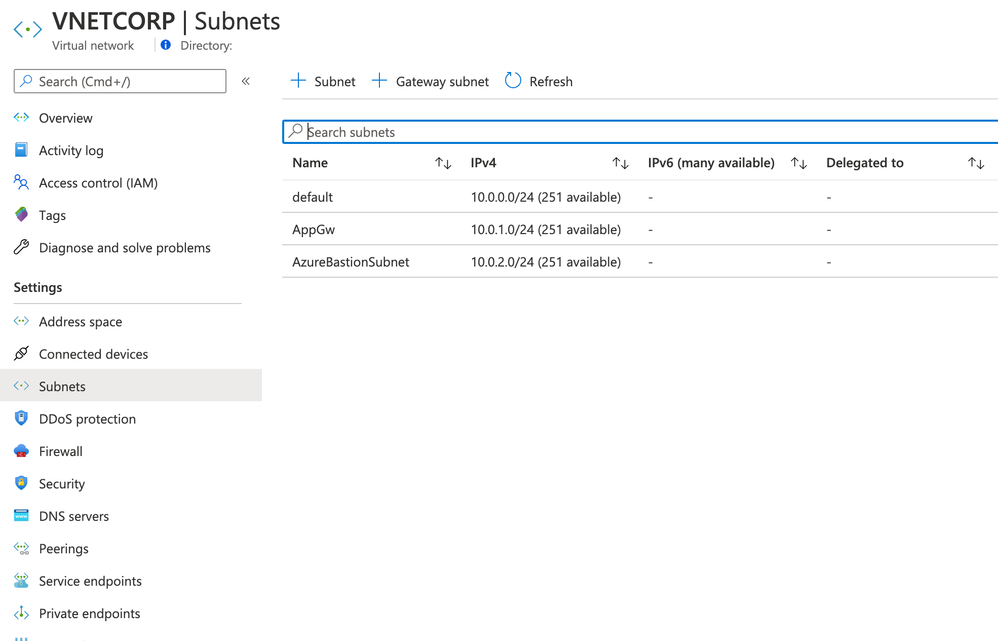Click the DDoS protection shield icon
998x641 pixels.
pos(21,418)
